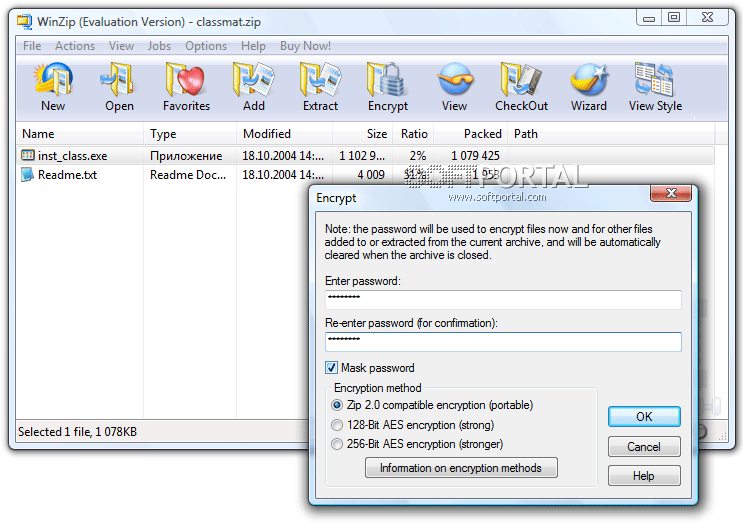Sort by the Modified column header
The width and height of the screenshot is (743, 524).
coord(284,134)
